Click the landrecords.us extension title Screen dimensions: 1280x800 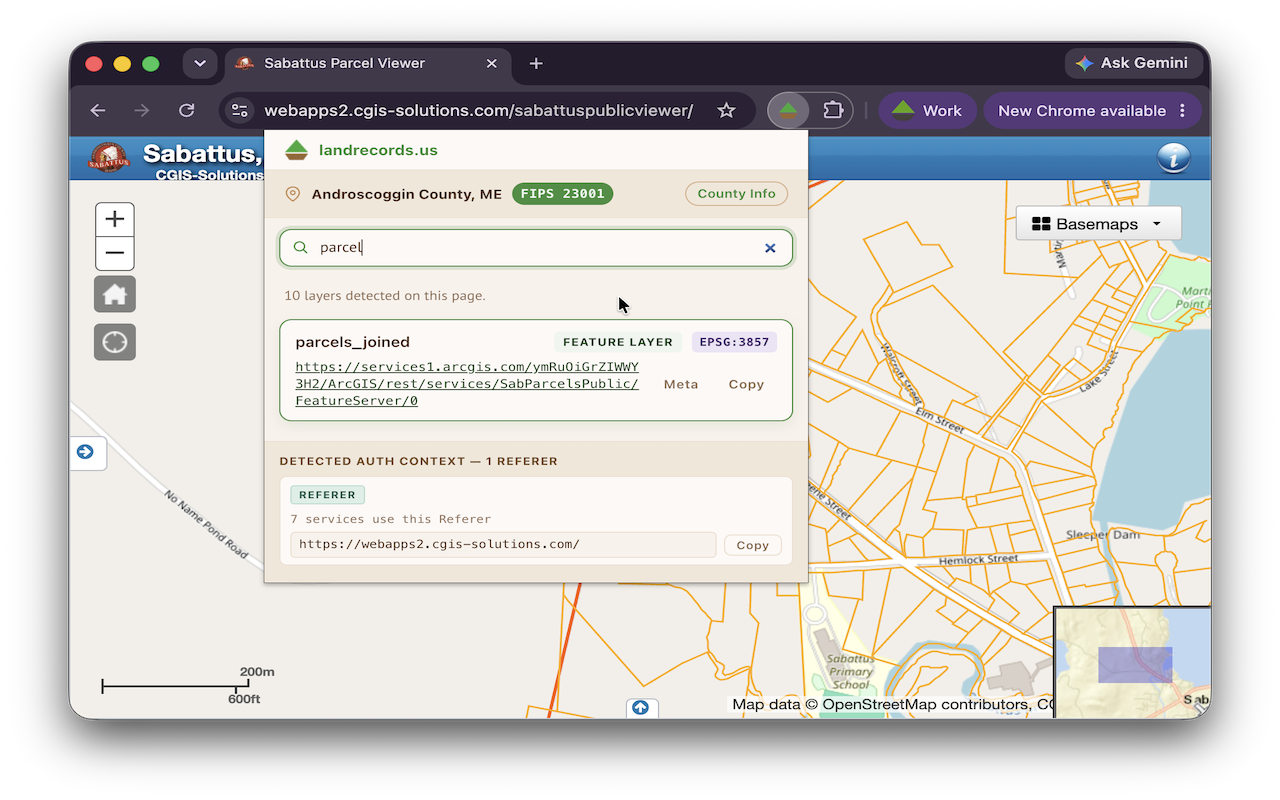378,150
